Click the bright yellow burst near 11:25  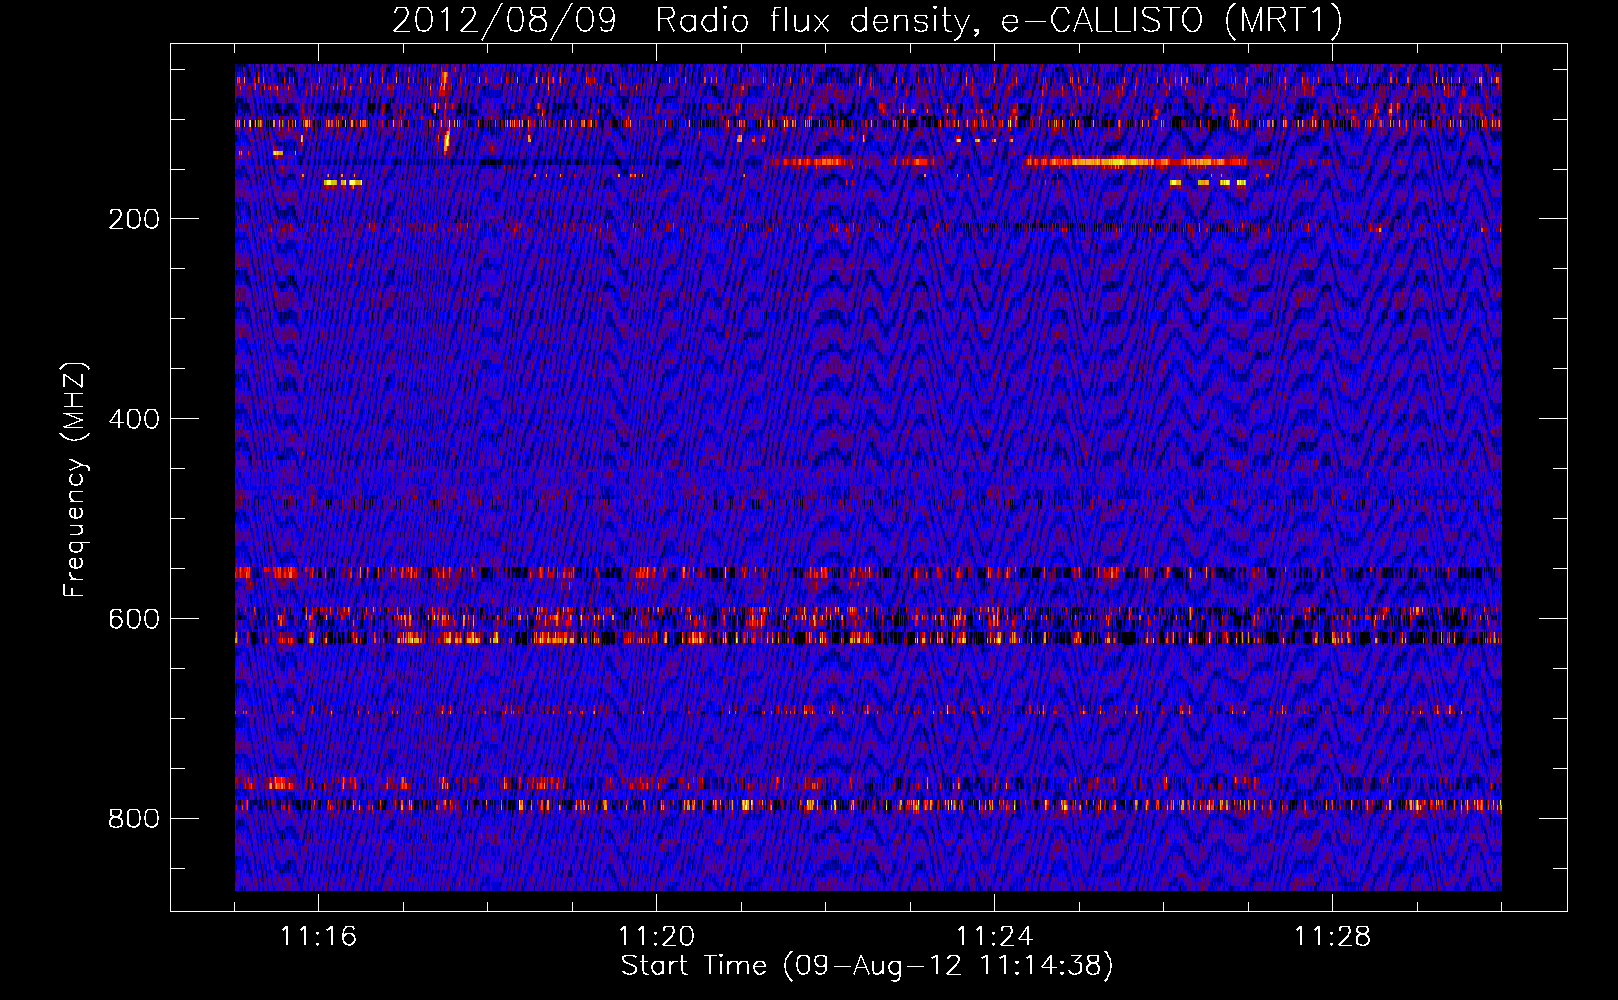coord(1136,161)
